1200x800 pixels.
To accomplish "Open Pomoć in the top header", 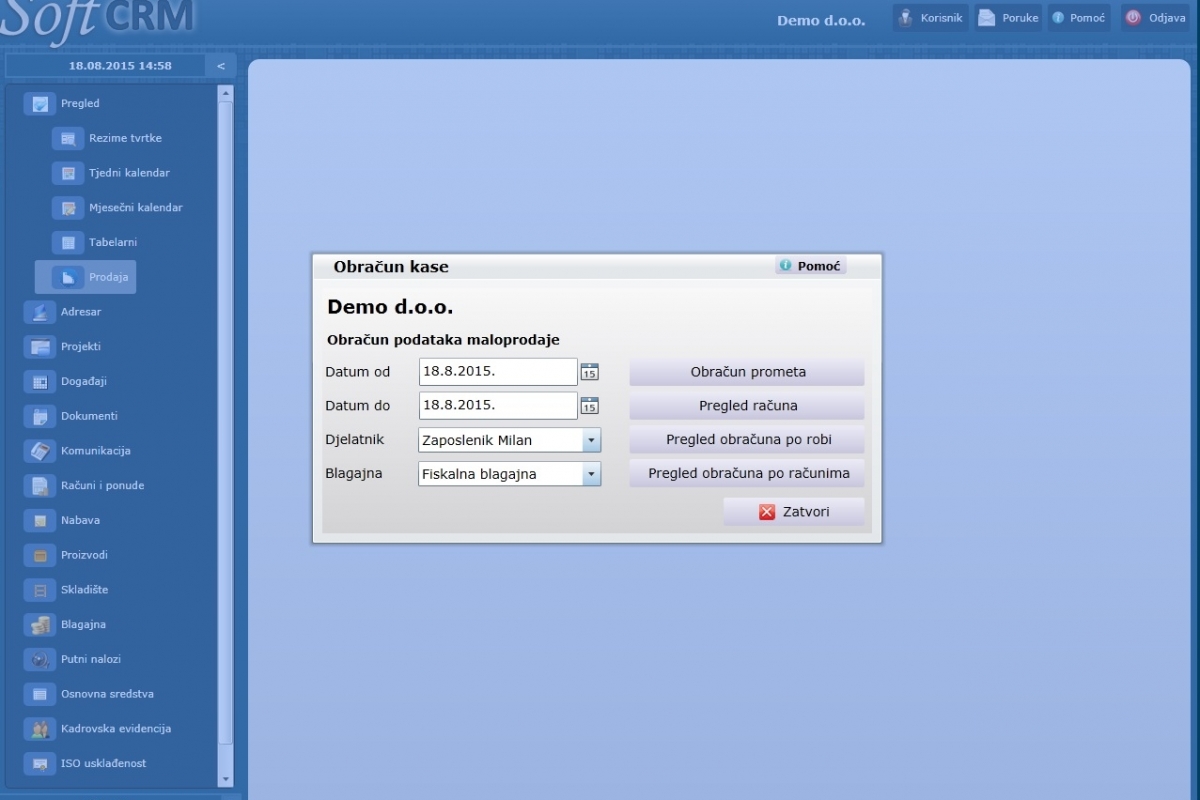I will tap(1078, 18).
